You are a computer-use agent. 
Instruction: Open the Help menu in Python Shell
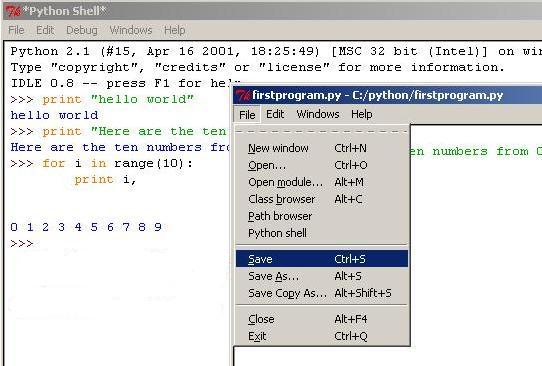[175, 30]
